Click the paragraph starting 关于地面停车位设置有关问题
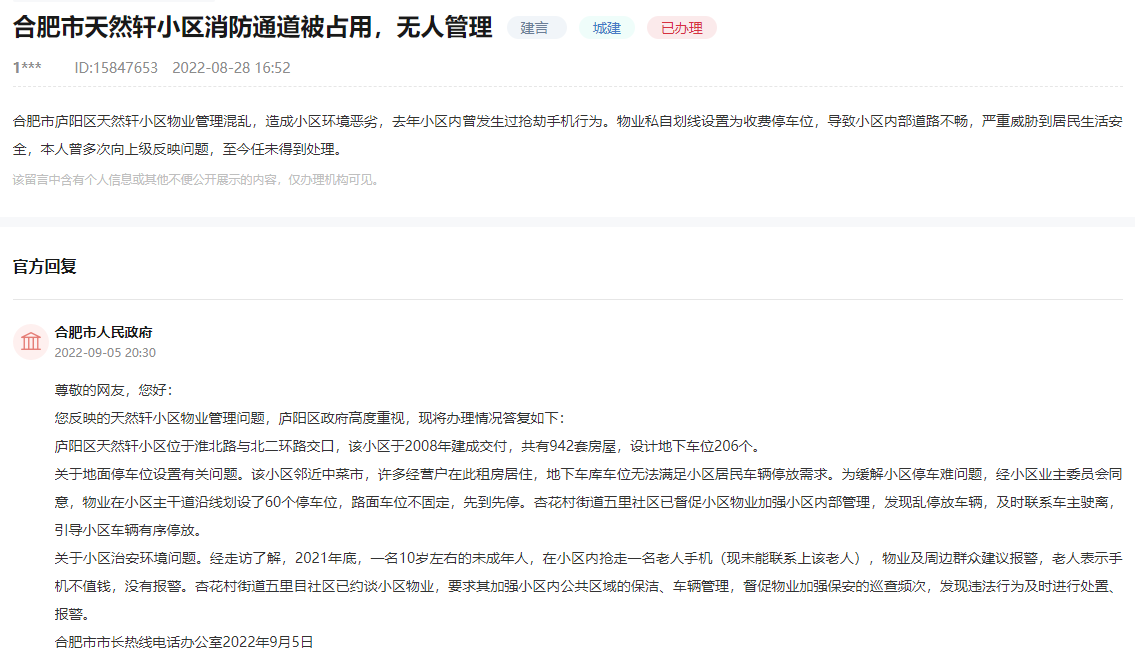Image resolution: width=1135 pixels, height=653 pixels. tap(588, 502)
